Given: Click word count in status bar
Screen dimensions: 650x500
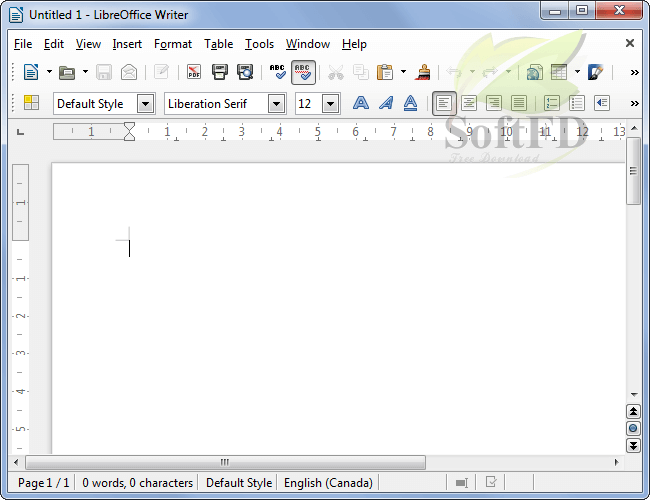Looking at the screenshot, I should click(137, 483).
